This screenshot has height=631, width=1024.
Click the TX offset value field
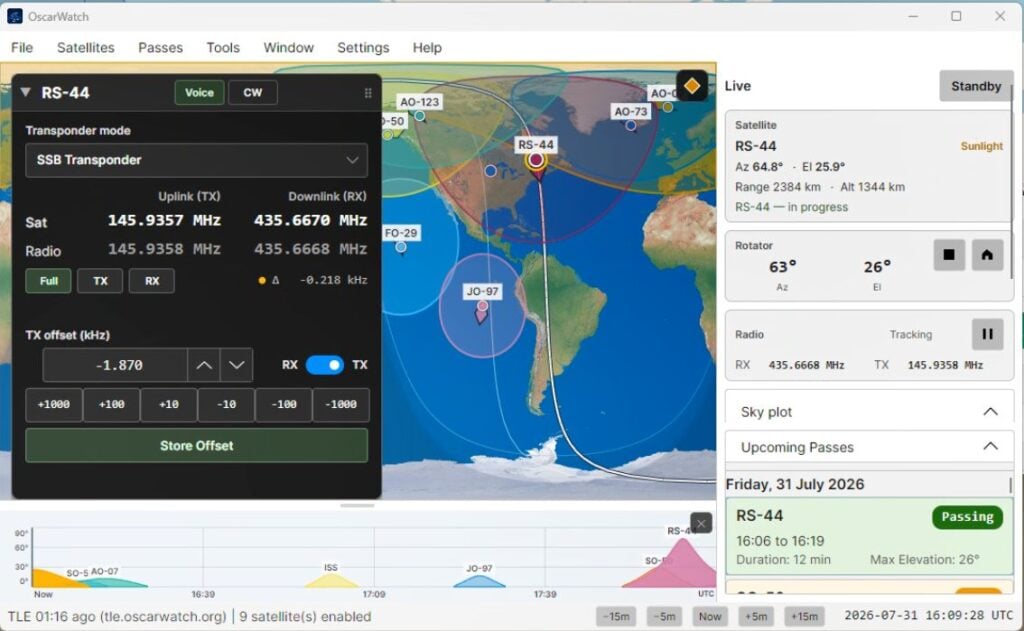coord(116,365)
